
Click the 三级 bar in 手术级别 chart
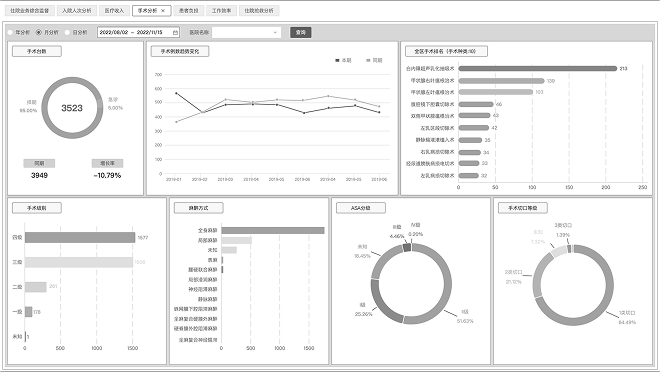[x=79, y=262]
